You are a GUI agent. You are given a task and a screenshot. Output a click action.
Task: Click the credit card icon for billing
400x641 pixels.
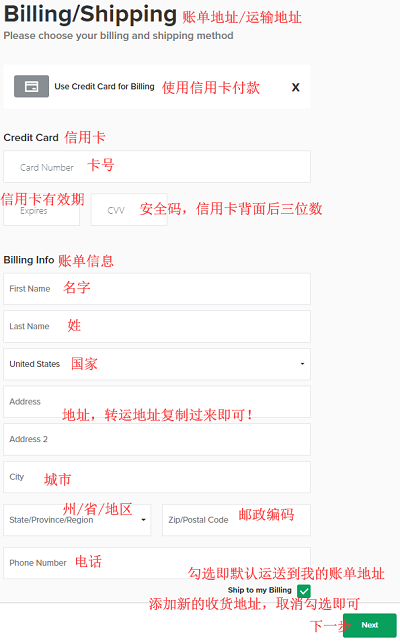tap(31, 86)
